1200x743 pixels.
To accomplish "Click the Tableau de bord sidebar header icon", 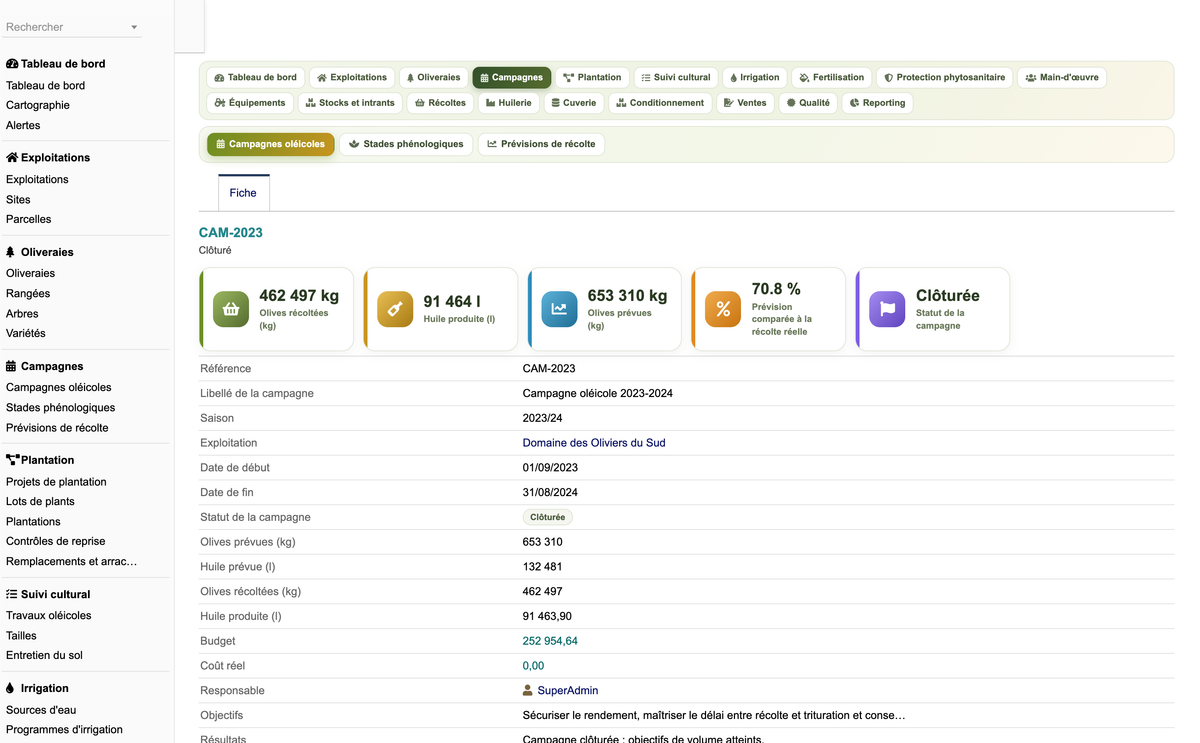I will point(12,63).
